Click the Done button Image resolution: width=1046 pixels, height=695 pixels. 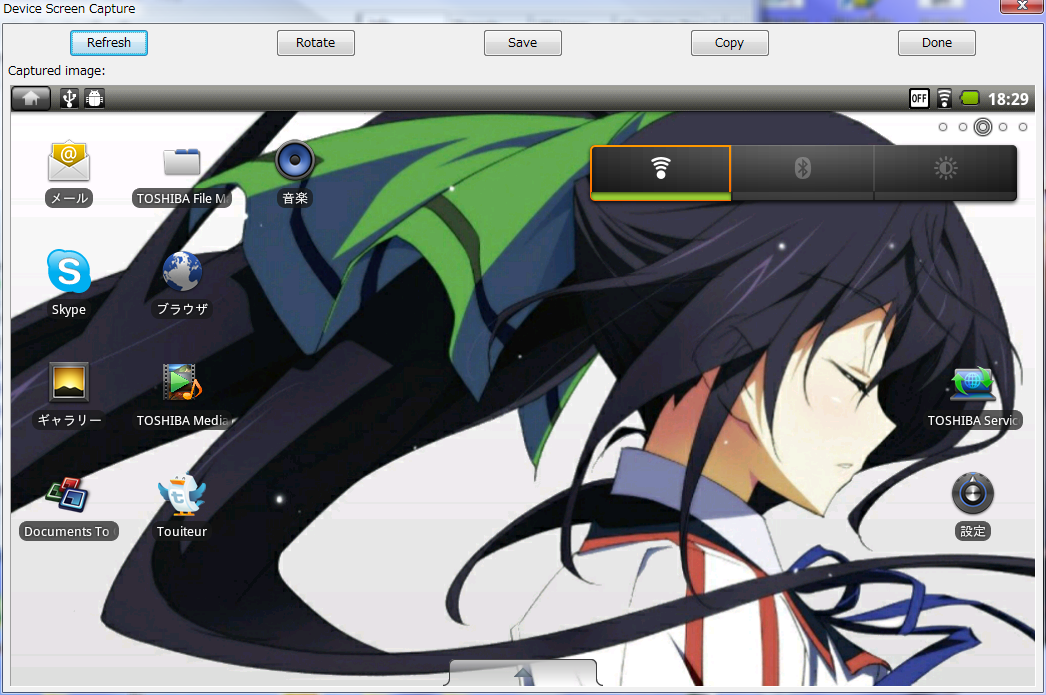click(937, 43)
